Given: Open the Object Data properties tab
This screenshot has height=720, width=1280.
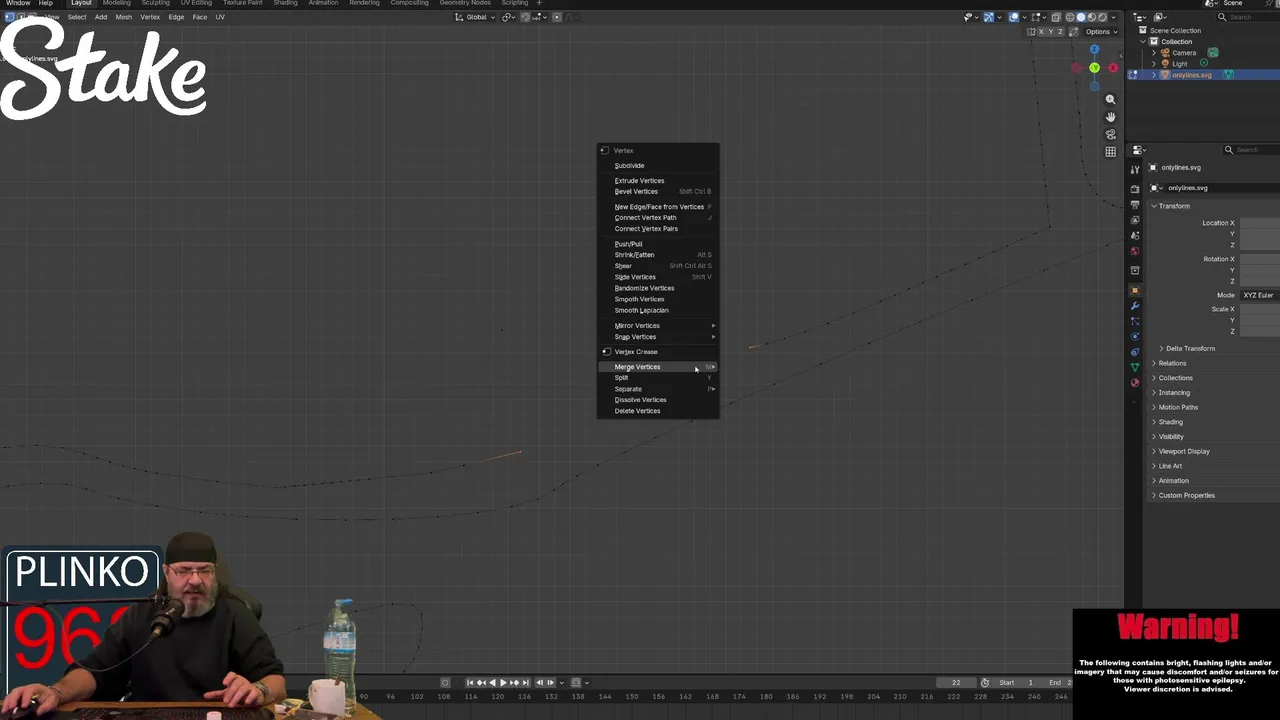Looking at the screenshot, I should [1135, 367].
